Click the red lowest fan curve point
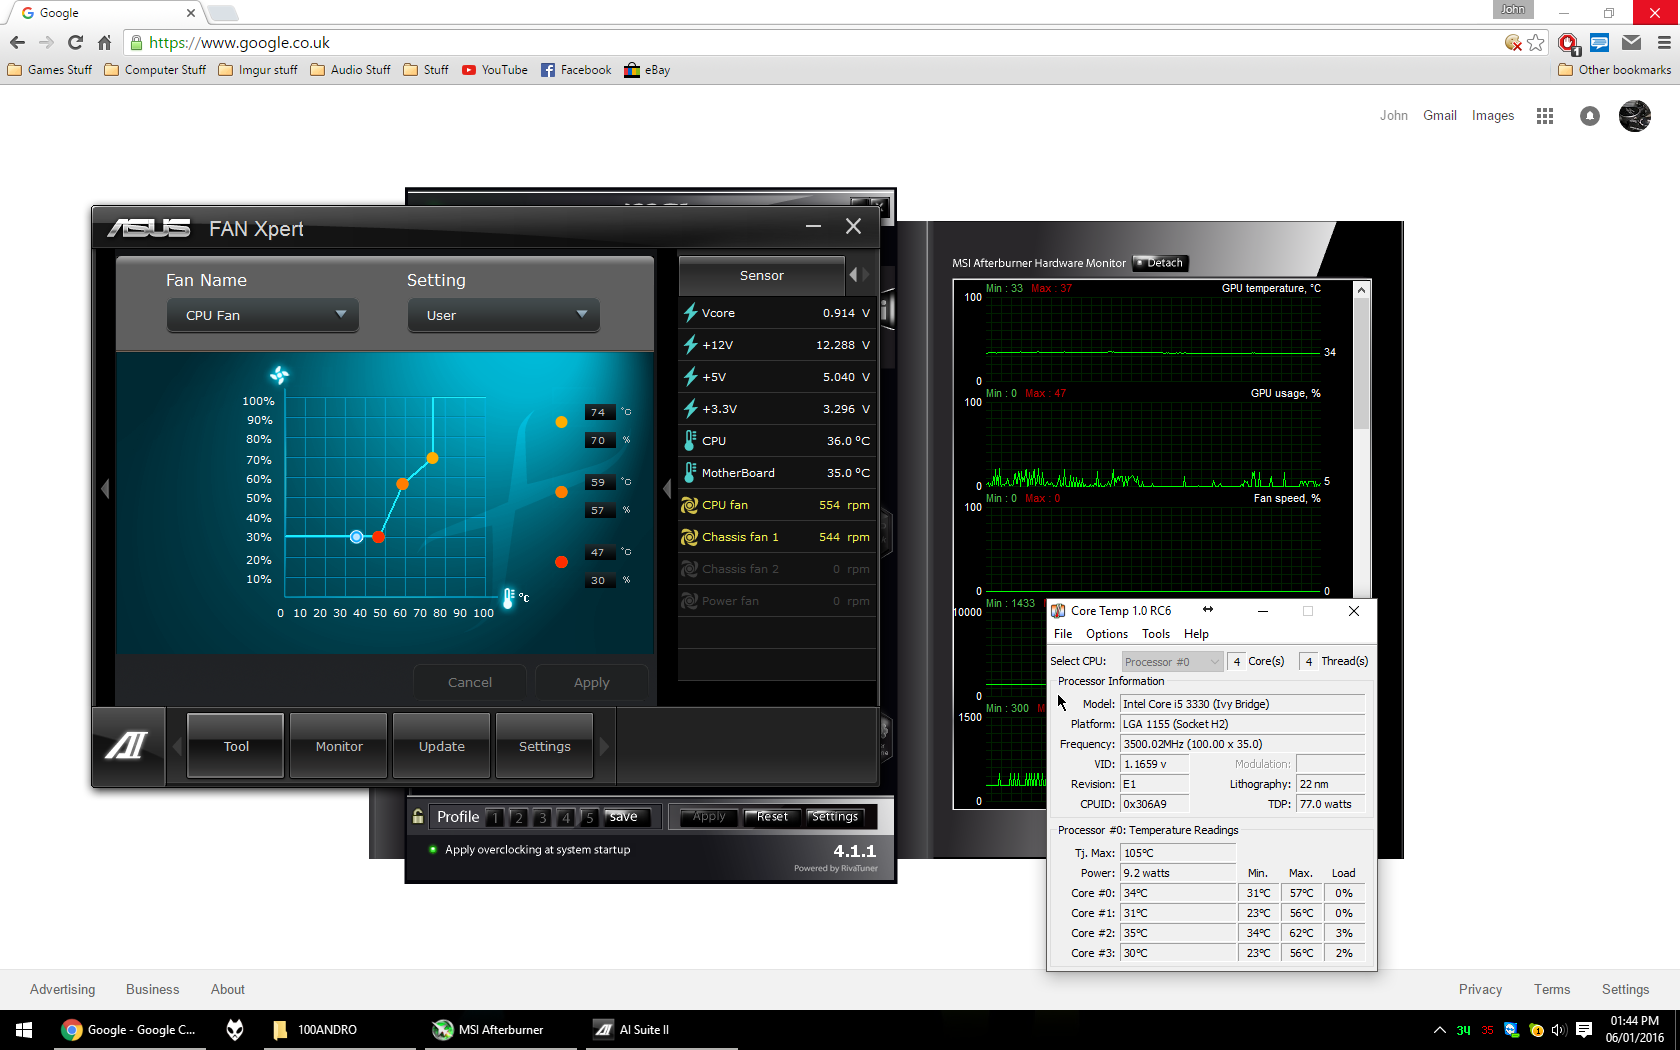 (379, 537)
